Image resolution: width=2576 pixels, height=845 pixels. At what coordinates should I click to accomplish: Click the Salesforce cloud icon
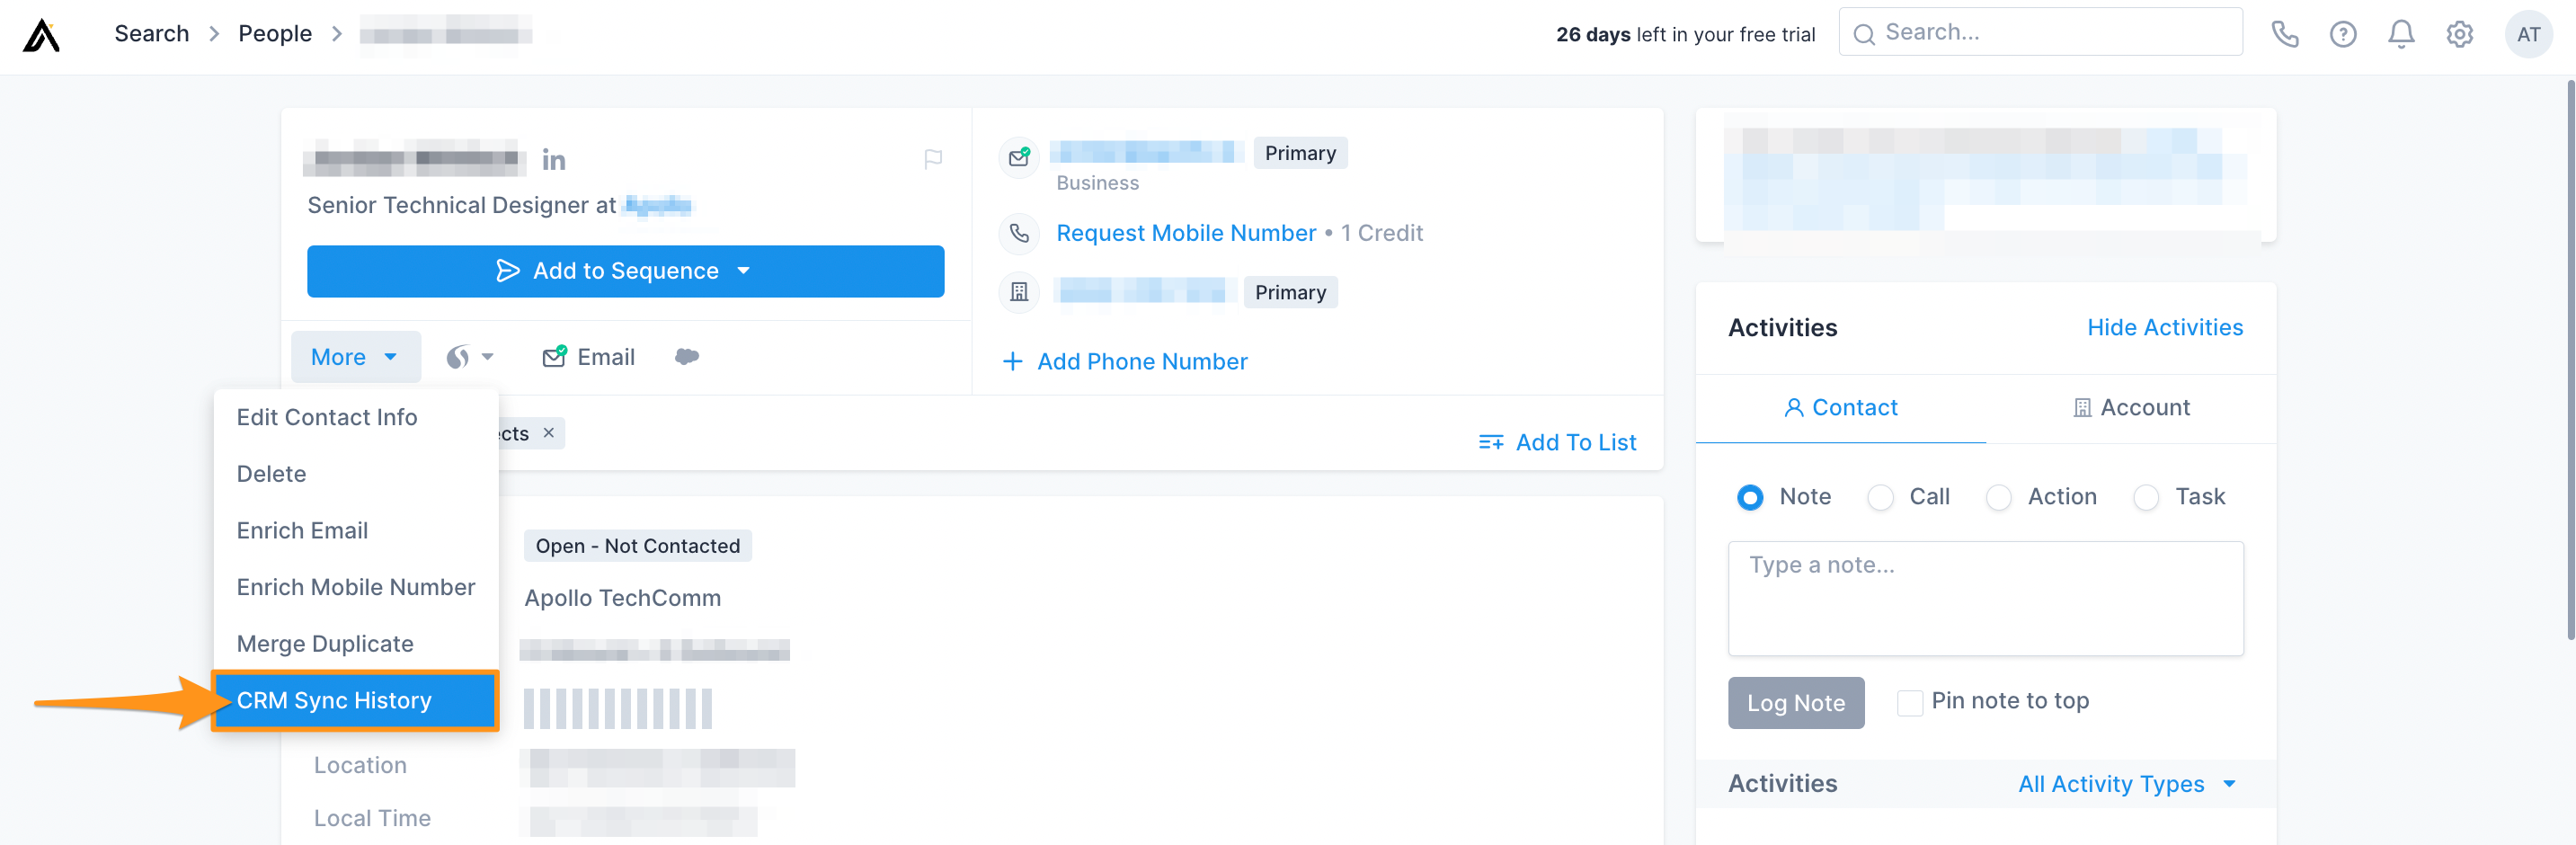(686, 357)
